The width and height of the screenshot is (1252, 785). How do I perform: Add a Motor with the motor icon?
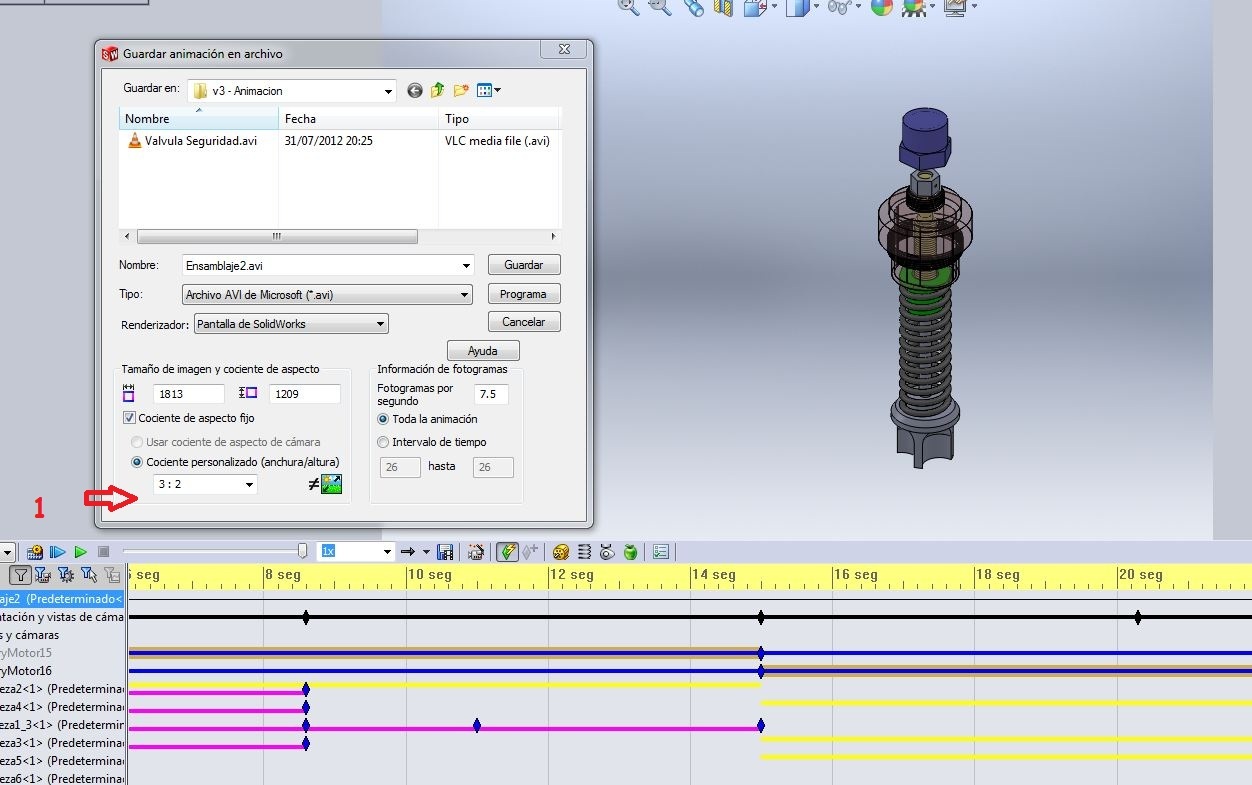tap(561, 552)
